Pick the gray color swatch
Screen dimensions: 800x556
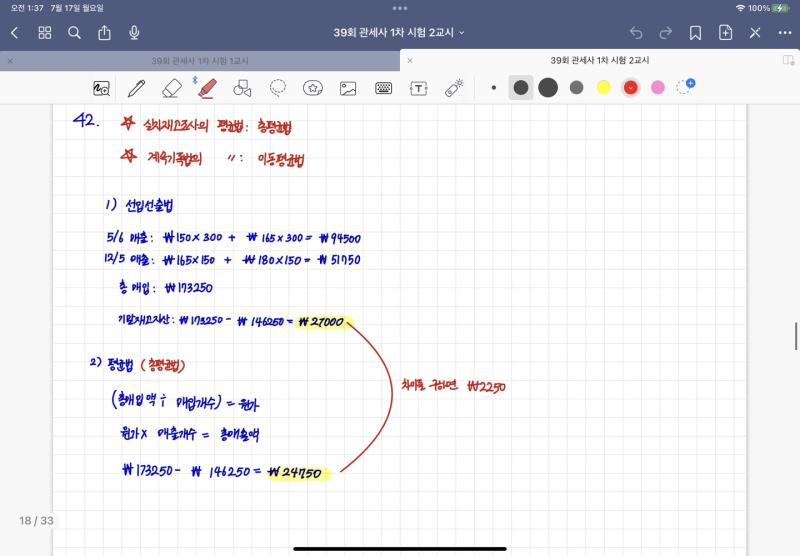point(577,88)
